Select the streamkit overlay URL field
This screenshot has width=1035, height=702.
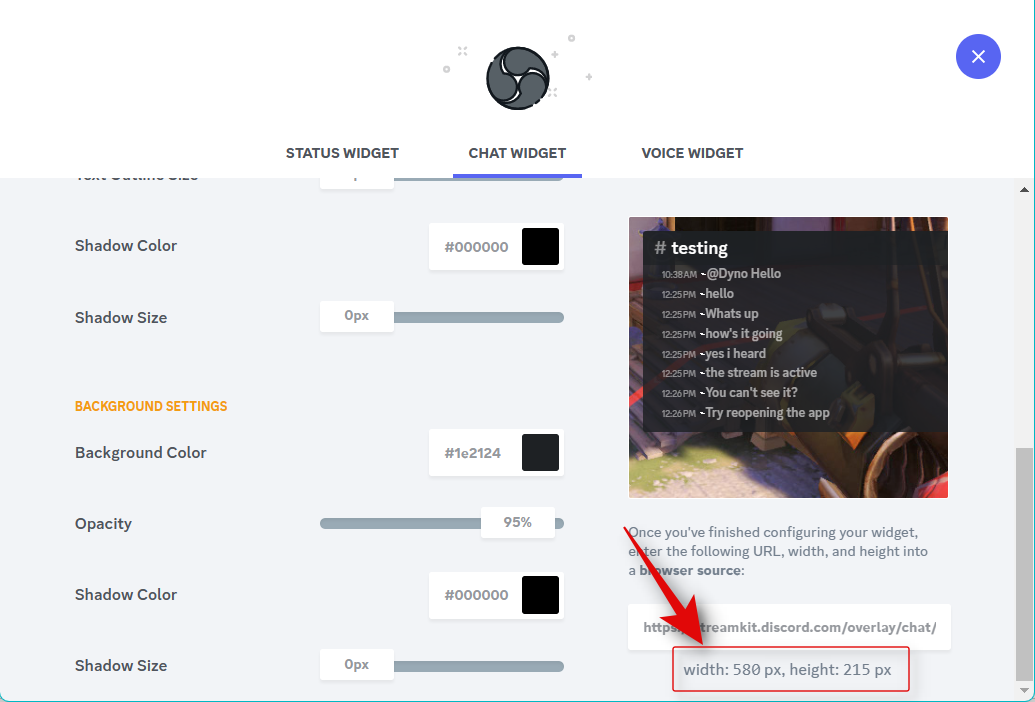point(789,627)
